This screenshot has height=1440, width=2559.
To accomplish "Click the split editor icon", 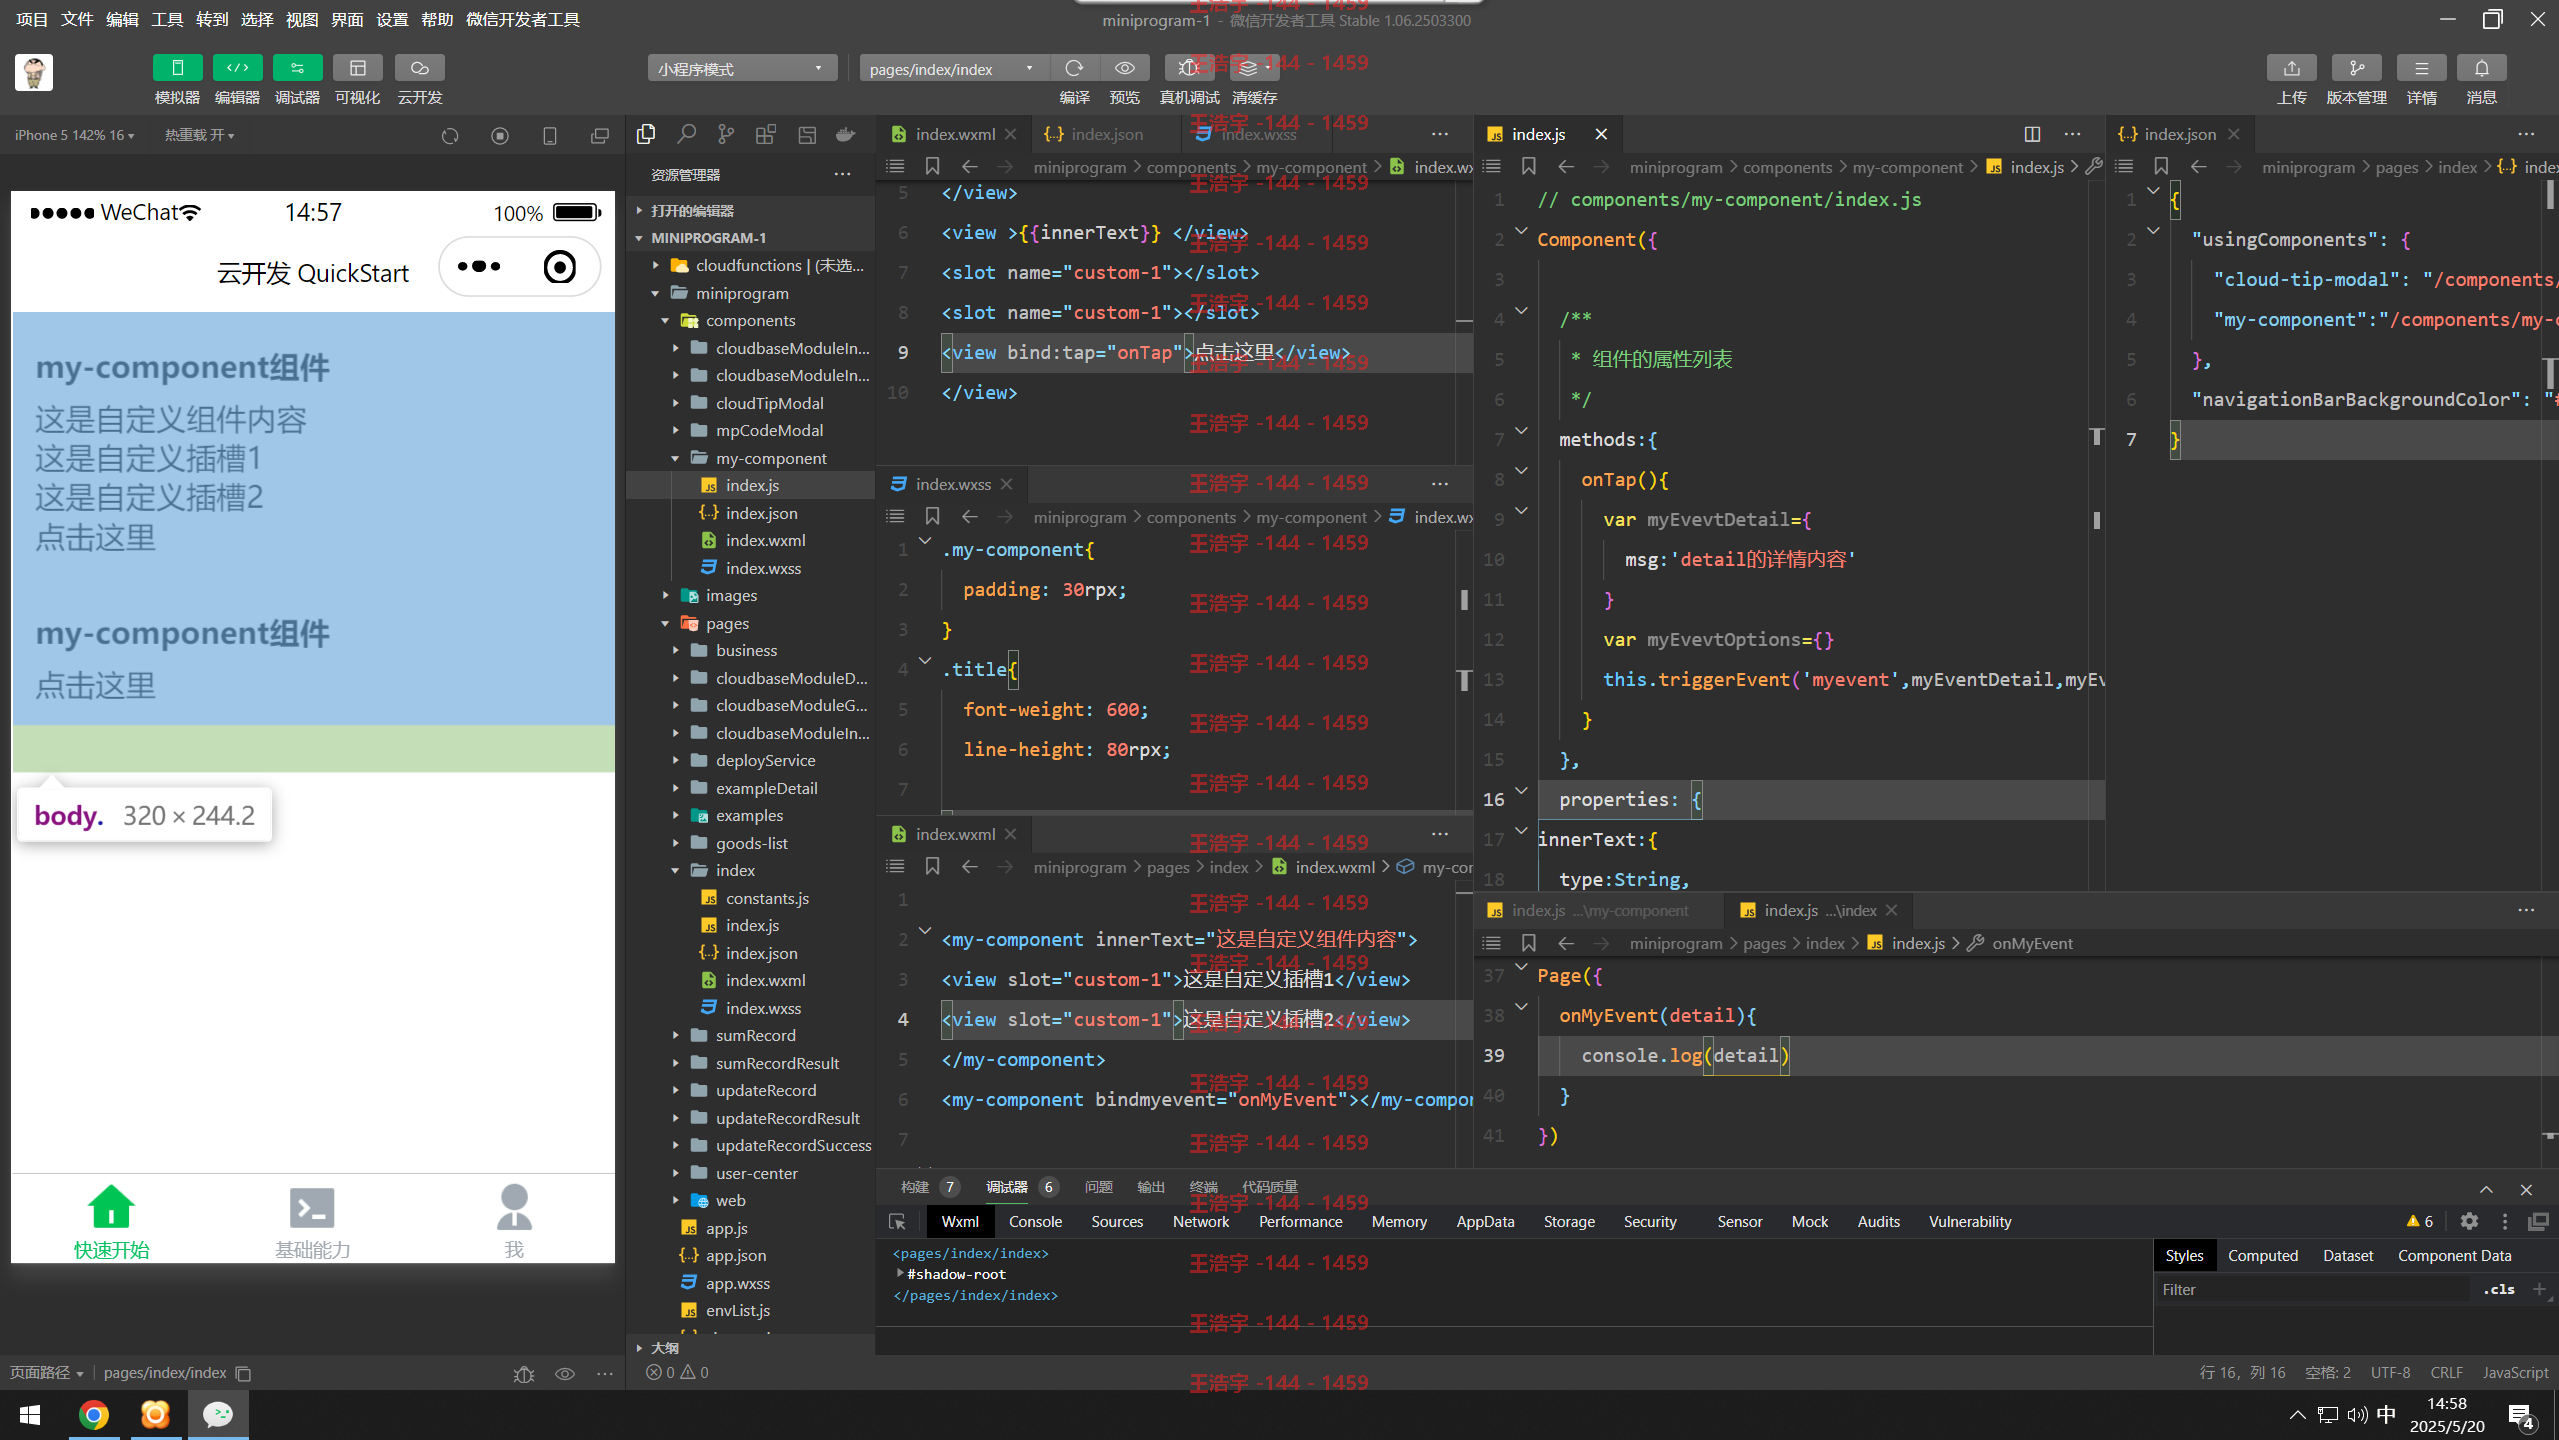I will click(2032, 134).
